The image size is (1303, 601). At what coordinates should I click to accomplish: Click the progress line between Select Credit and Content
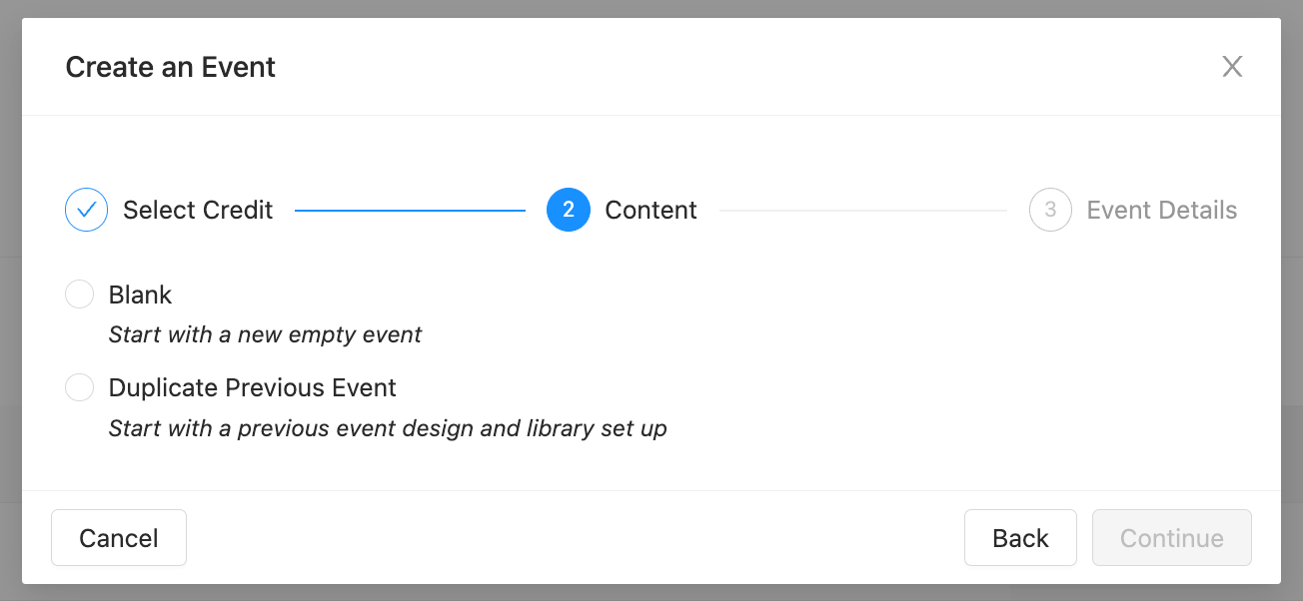(x=410, y=209)
